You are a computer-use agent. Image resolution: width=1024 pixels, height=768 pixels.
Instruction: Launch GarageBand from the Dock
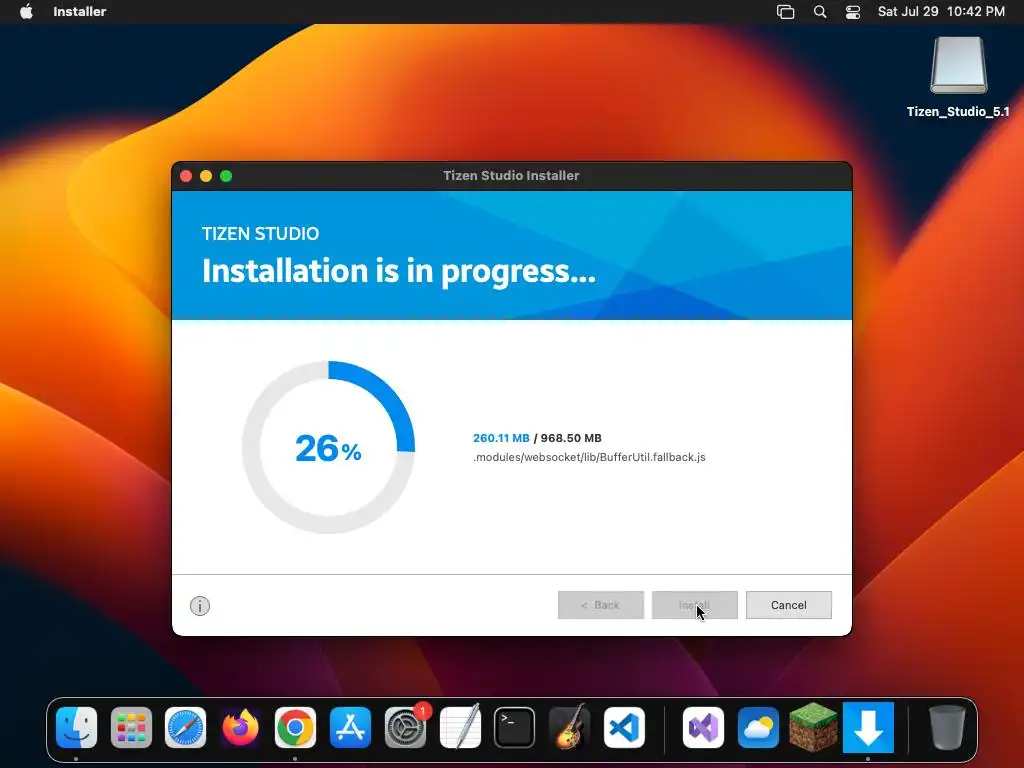coord(569,727)
